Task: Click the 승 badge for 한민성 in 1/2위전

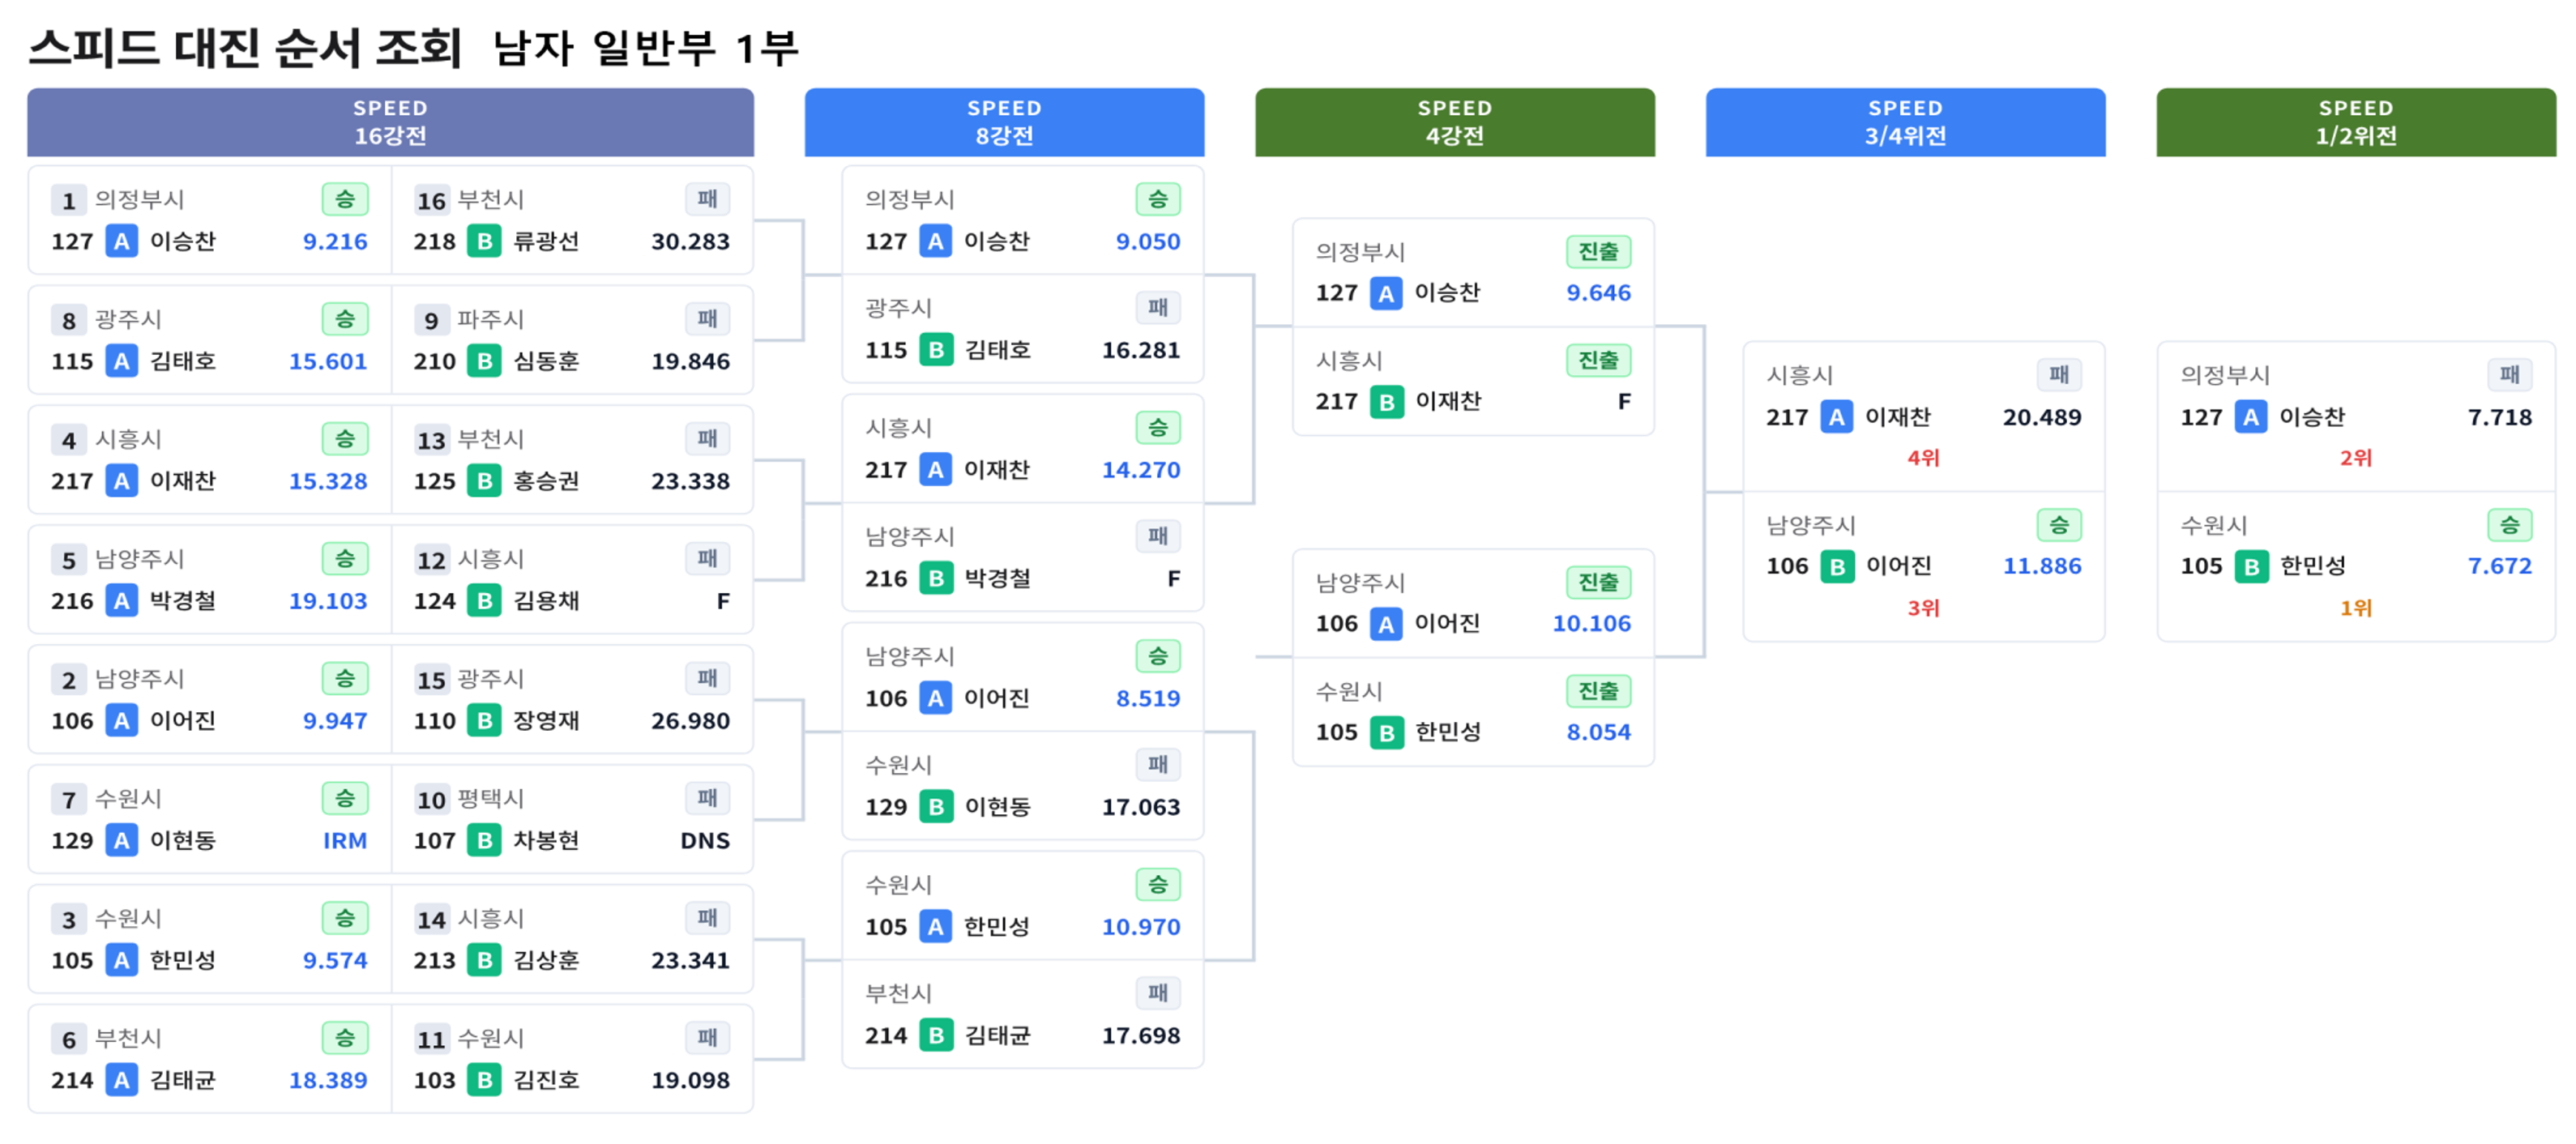Action: click(x=2508, y=525)
